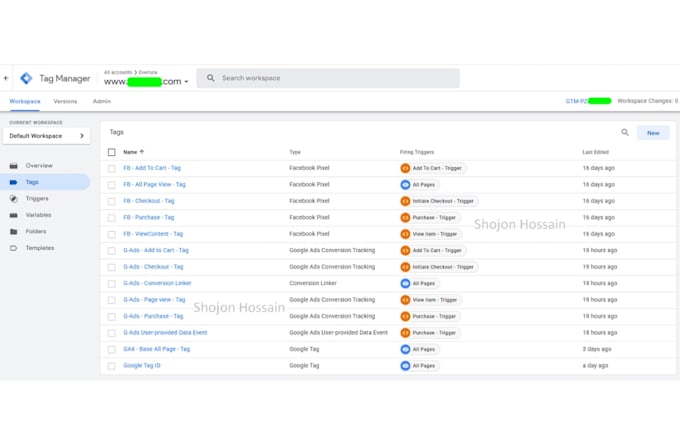
Task: Click the Workspace Changes counter
Action: pos(647,101)
